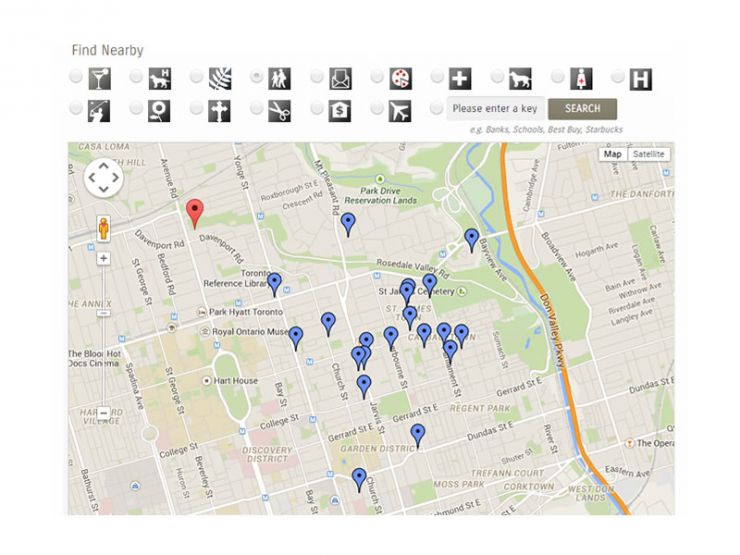
Task: Select the hospital plus-sign radio button
Action: pyautogui.click(x=438, y=77)
